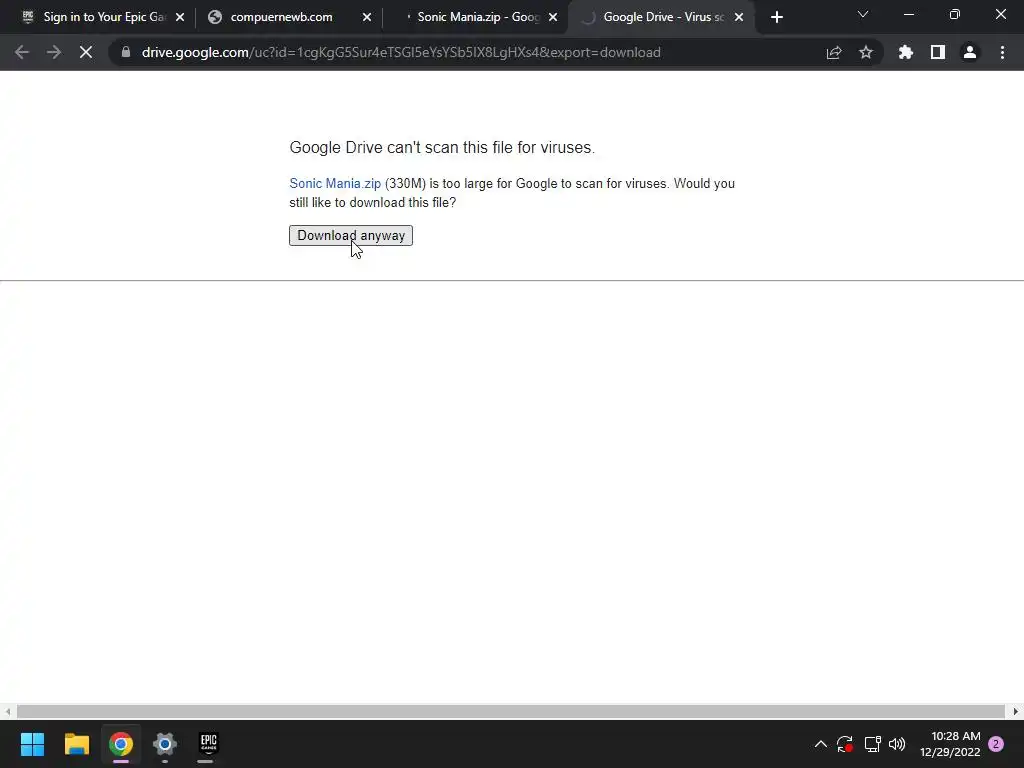Open File Explorer from taskbar
This screenshot has height=768, width=1024.
76,744
